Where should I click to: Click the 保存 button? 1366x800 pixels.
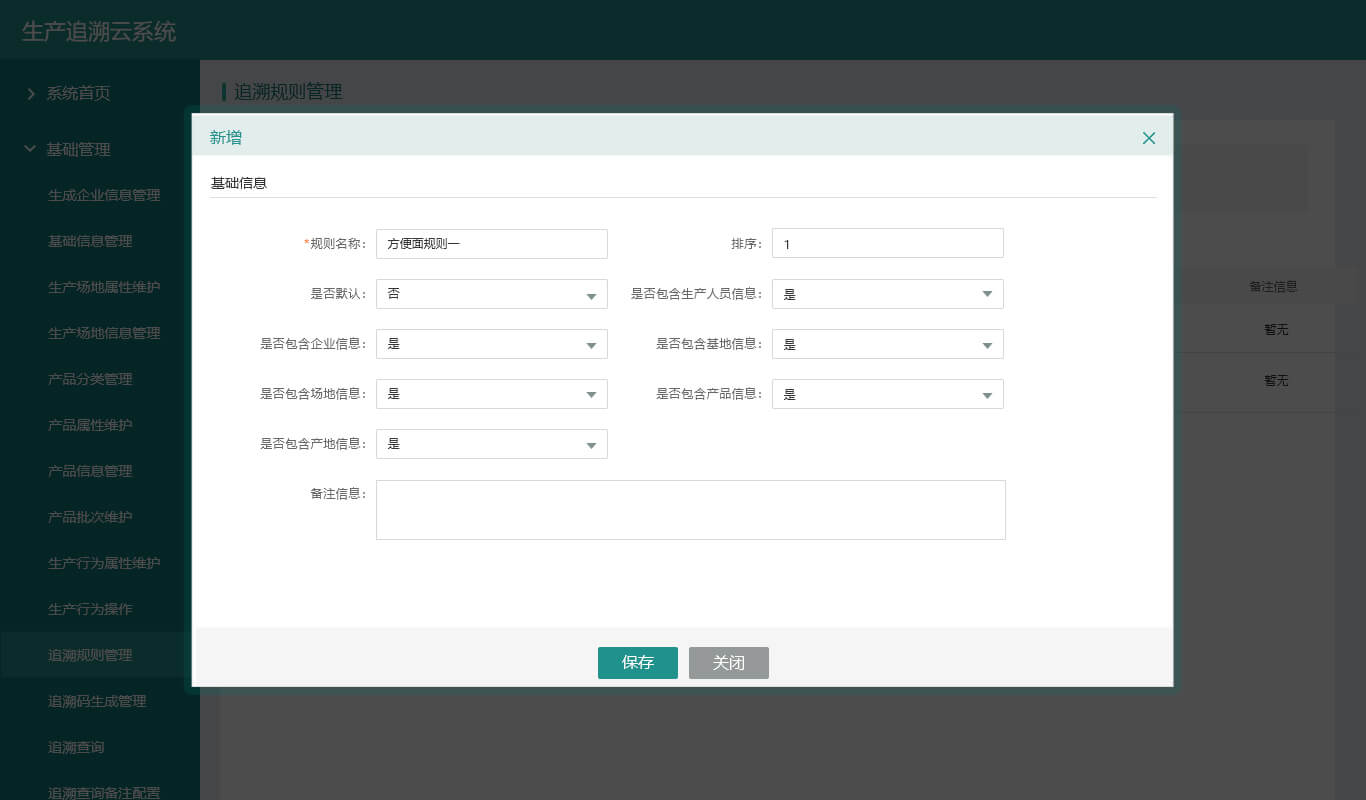(x=637, y=663)
